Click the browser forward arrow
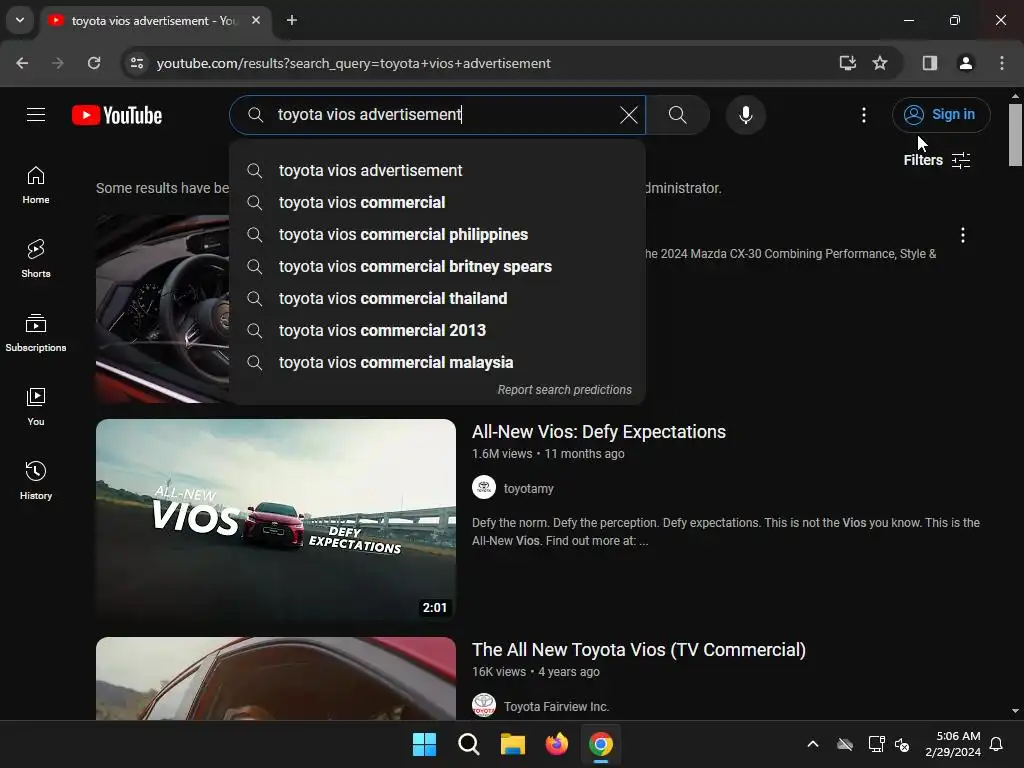The image size is (1024, 768). pyautogui.click(x=58, y=63)
